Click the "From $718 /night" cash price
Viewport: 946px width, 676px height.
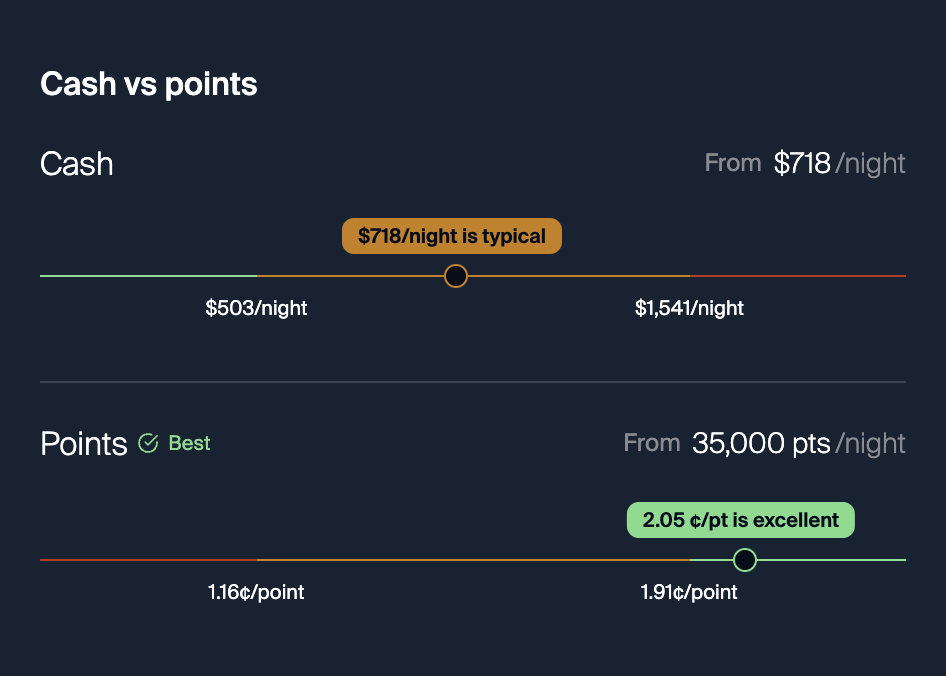(805, 163)
